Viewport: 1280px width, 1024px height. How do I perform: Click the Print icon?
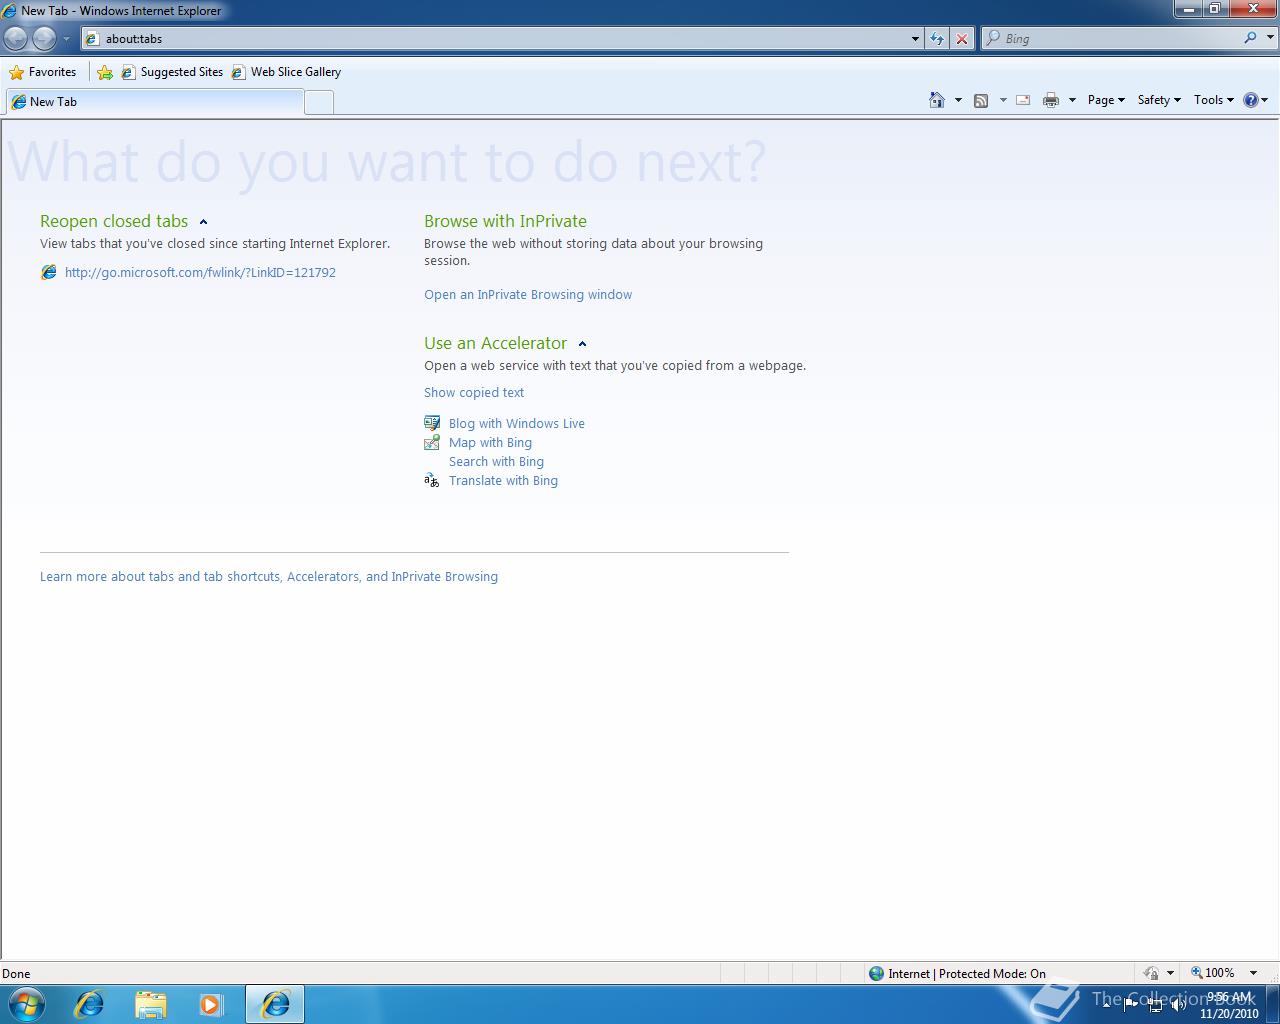pyautogui.click(x=1051, y=100)
